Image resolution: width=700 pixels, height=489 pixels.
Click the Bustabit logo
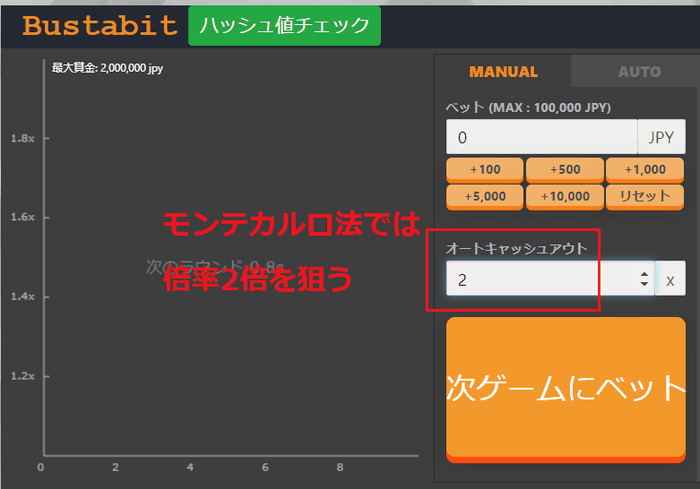coord(100,25)
